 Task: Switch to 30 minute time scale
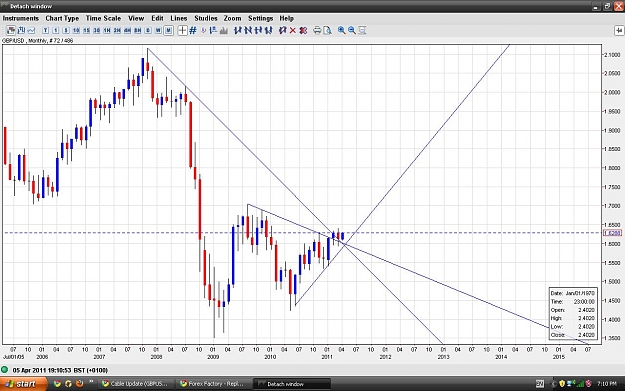coord(97,30)
